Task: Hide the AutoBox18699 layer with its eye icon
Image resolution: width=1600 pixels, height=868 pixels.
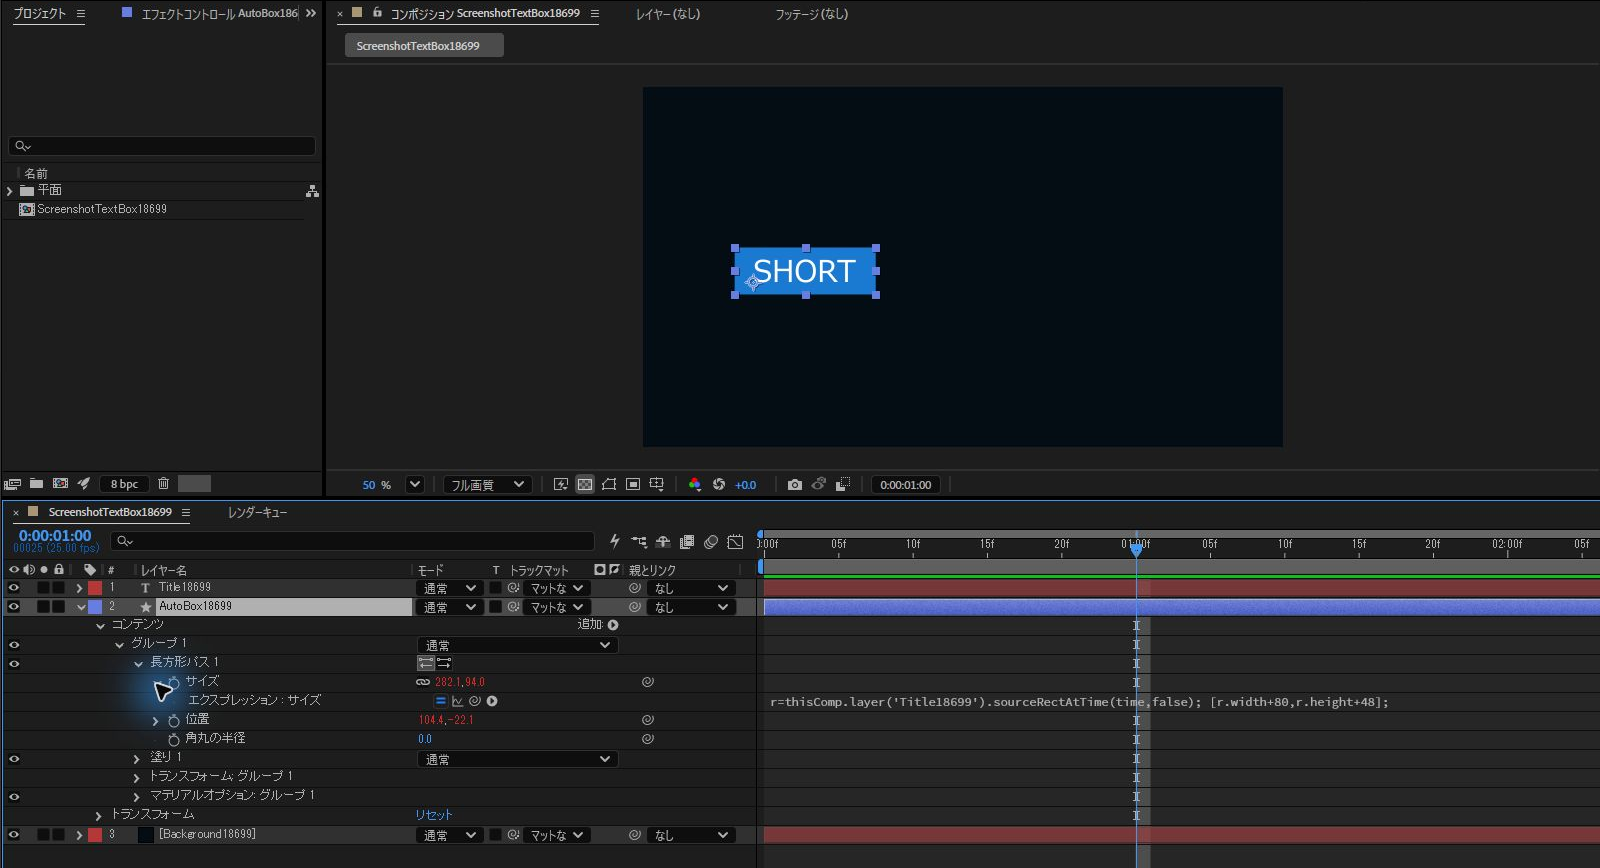Action: click(14, 607)
